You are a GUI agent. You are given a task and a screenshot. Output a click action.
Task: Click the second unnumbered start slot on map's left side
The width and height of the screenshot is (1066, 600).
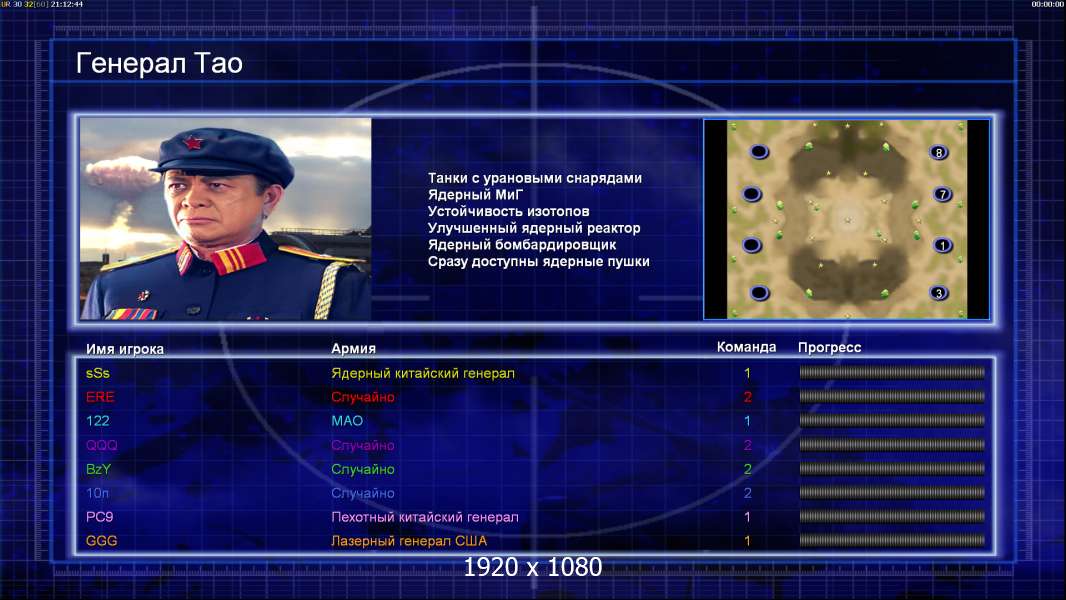pos(751,194)
